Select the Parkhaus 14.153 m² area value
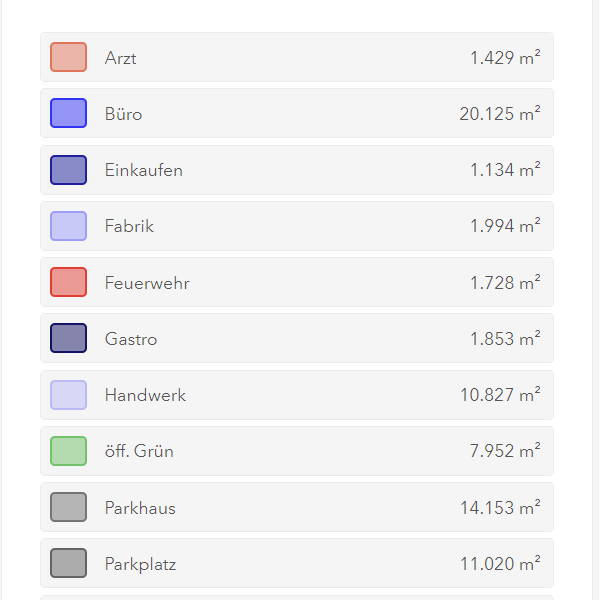Image resolution: width=600 pixels, height=600 pixels. click(500, 508)
